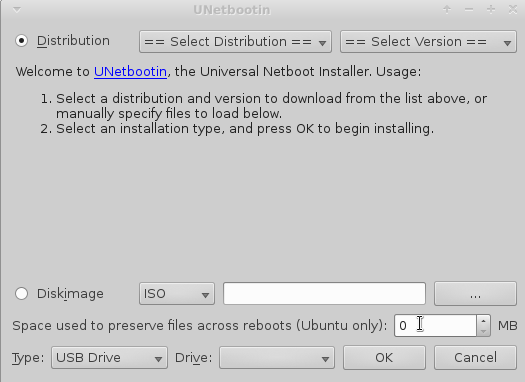Image resolution: width=525 pixels, height=382 pixels.
Task: Open the Type USB Drive dropdown
Action: tap(109, 358)
